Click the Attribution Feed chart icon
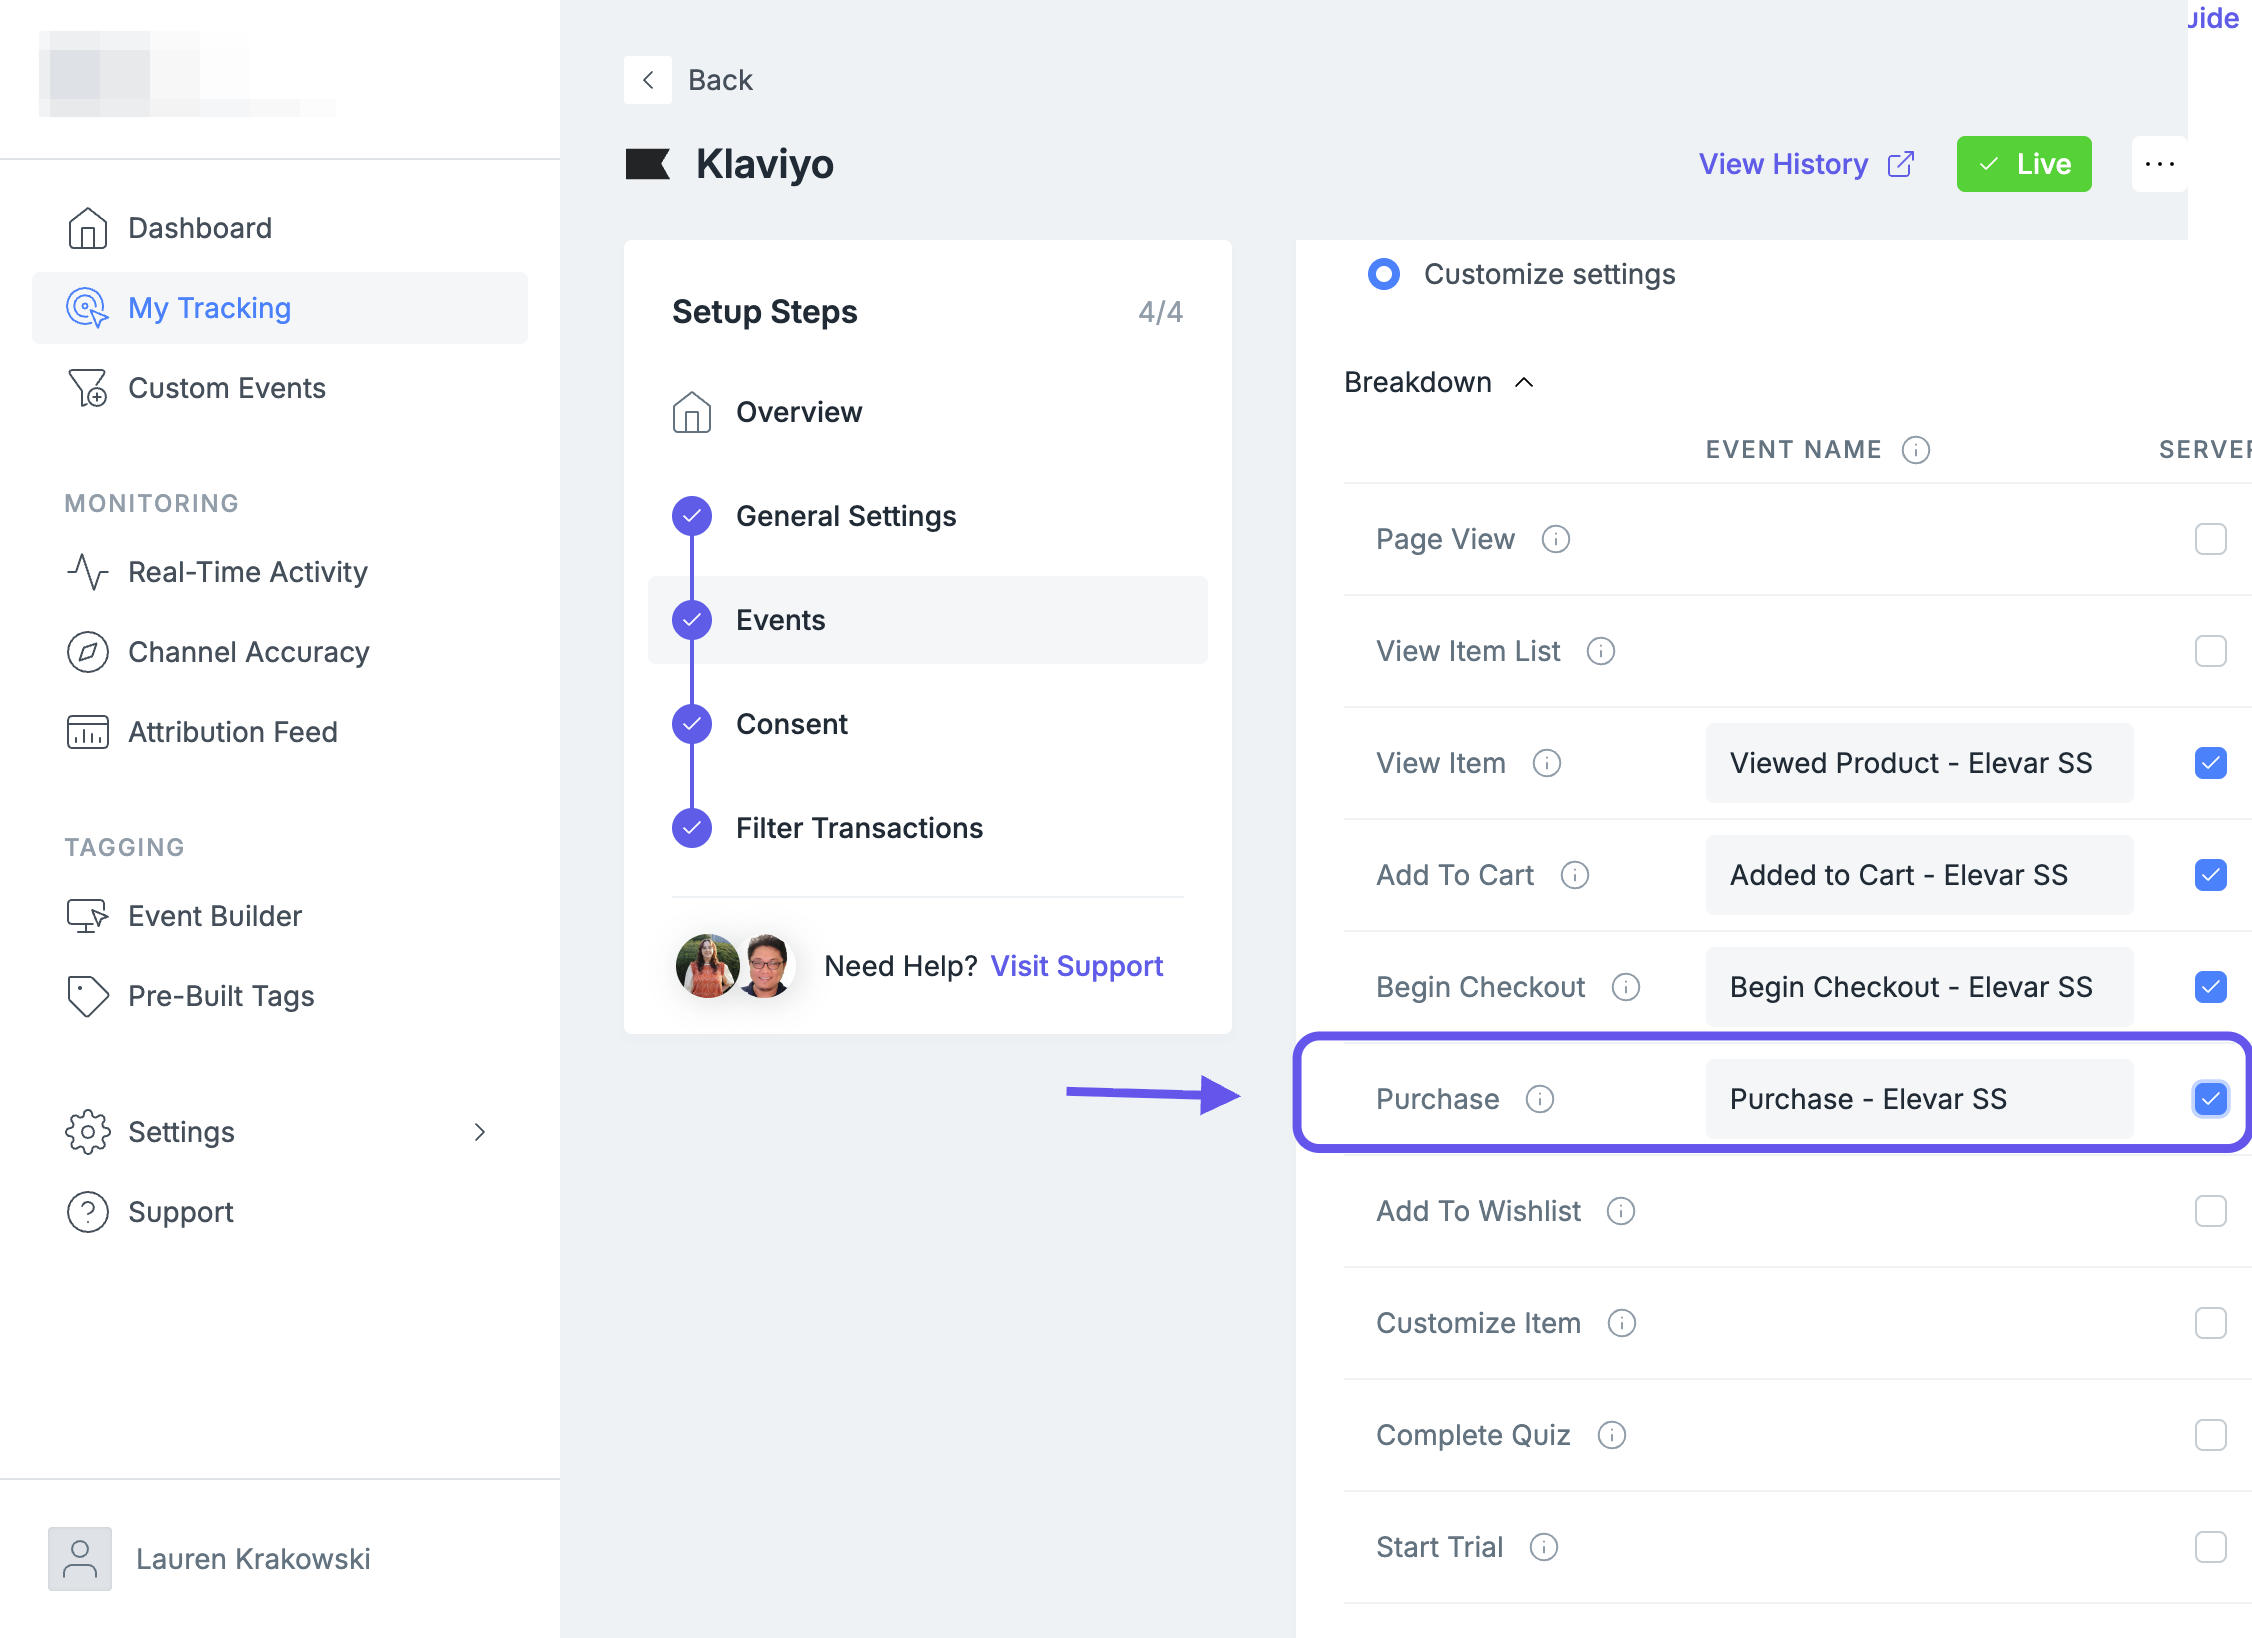This screenshot has width=2252, height=1638. (88, 732)
